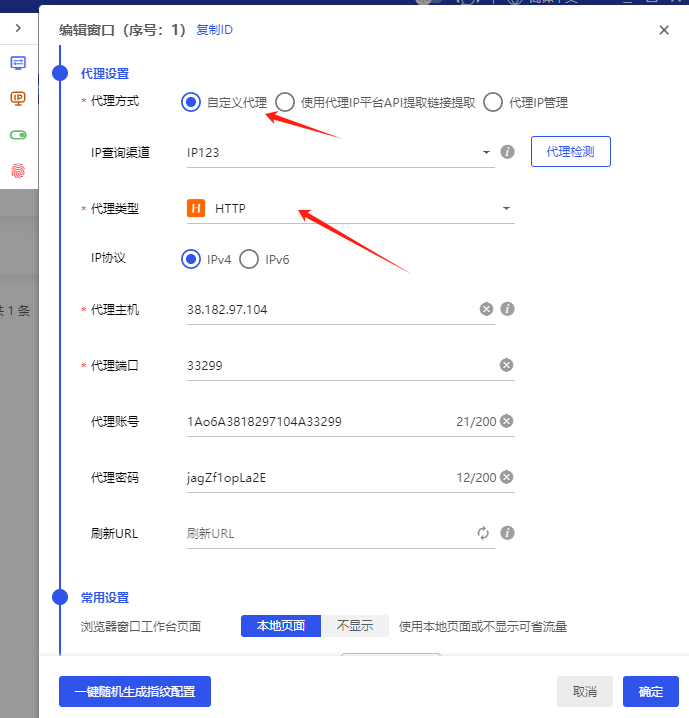Click the window sync monitor sidebar icon
The width and height of the screenshot is (689, 718).
point(18,62)
